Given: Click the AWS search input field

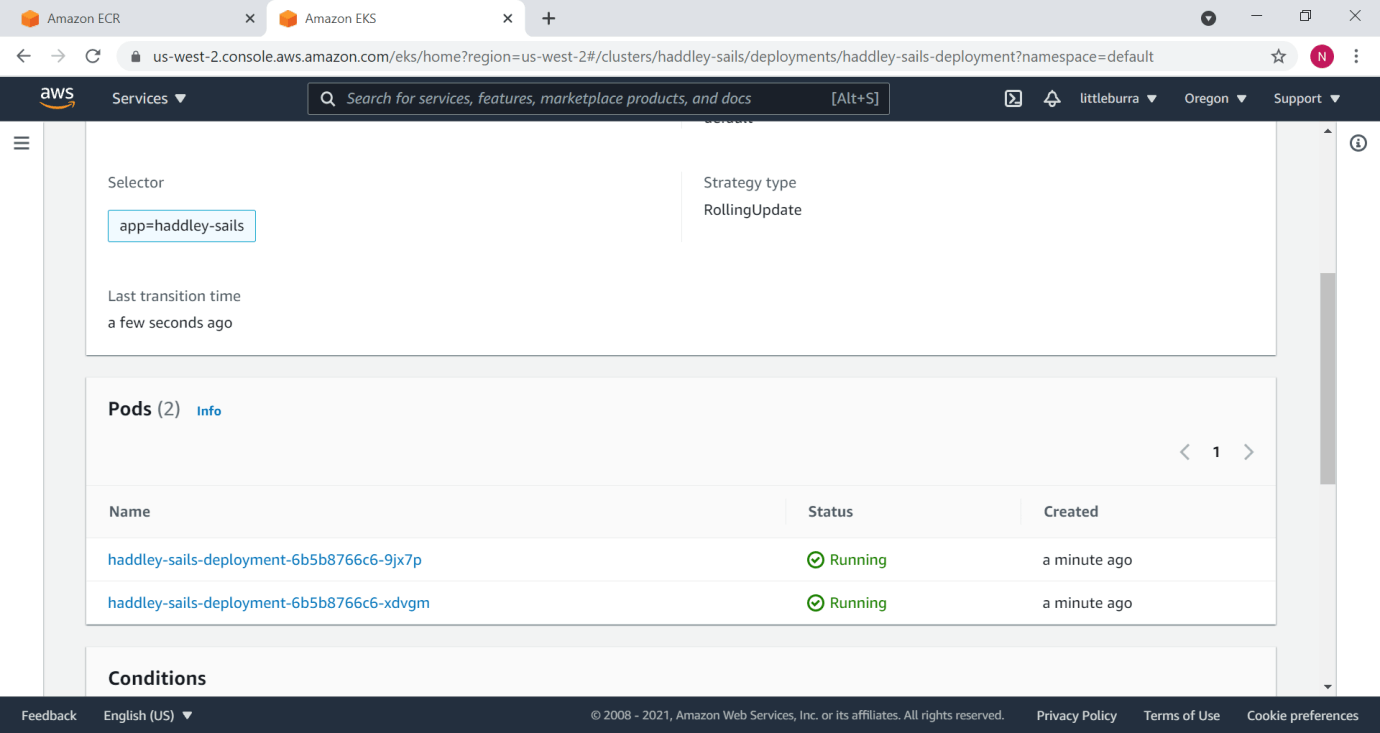Looking at the screenshot, I should point(598,98).
